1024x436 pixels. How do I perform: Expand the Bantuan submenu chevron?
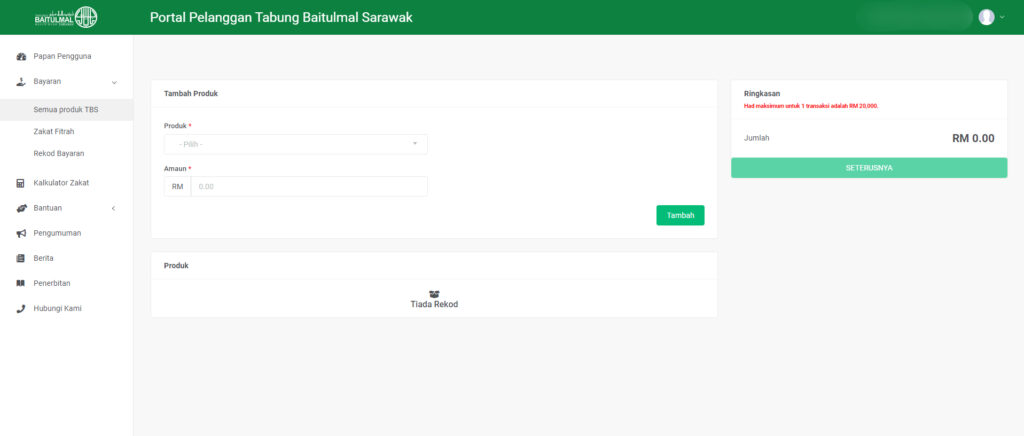pyautogui.click(x=114, y=208)
